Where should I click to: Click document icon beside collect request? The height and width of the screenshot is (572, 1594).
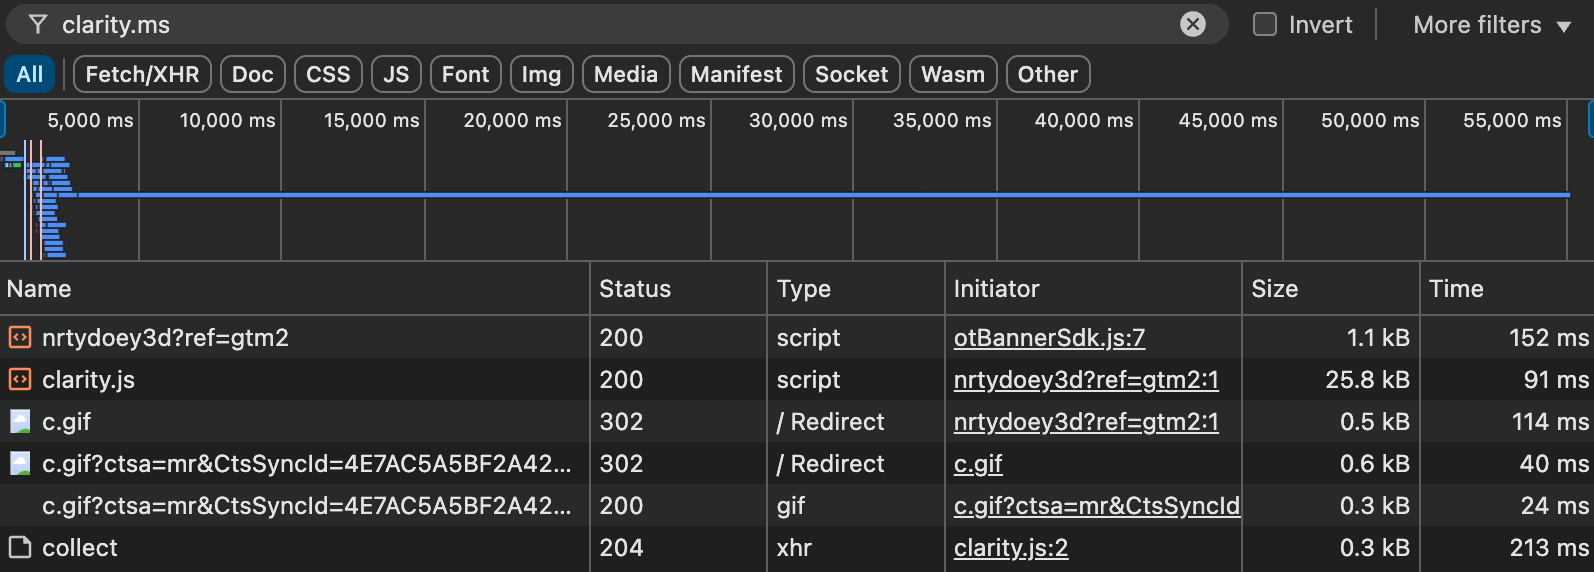tap(20, 548)
